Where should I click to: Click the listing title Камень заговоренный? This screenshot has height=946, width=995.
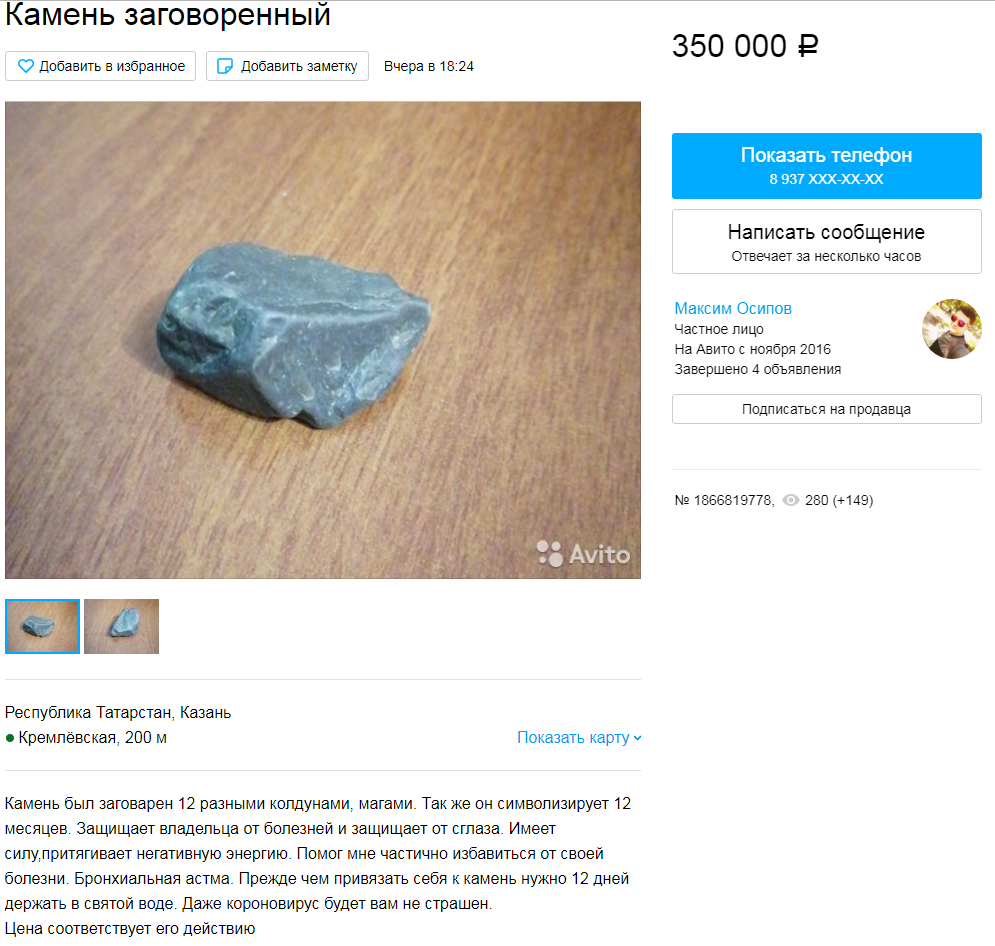coord(168,15)
